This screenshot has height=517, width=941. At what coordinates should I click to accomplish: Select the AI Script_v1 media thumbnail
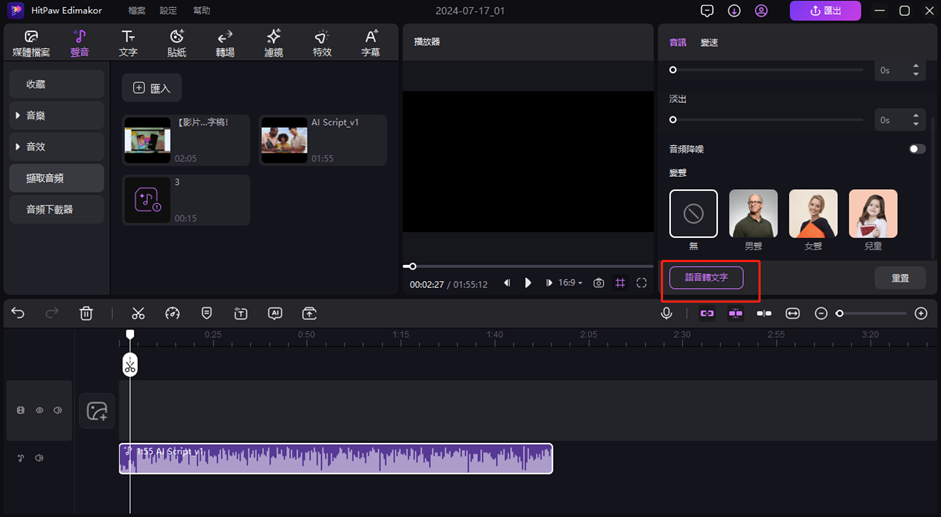coord(284,140)
